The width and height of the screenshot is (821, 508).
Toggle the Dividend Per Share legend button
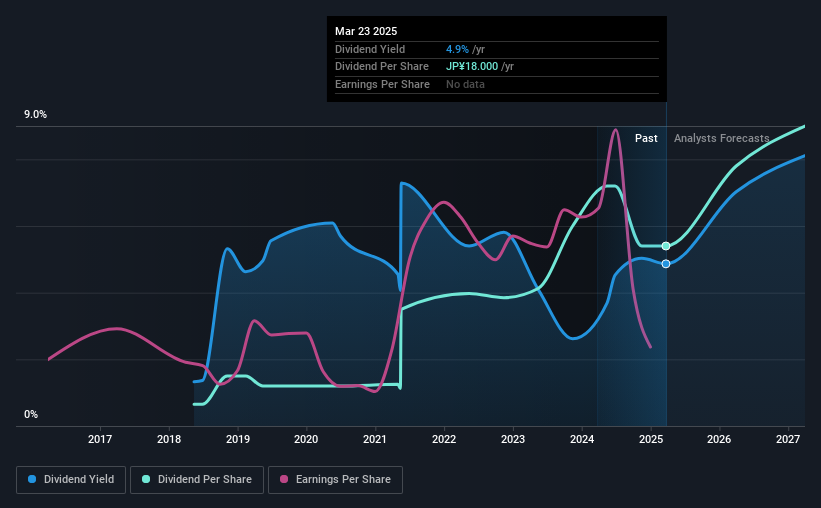197,480
